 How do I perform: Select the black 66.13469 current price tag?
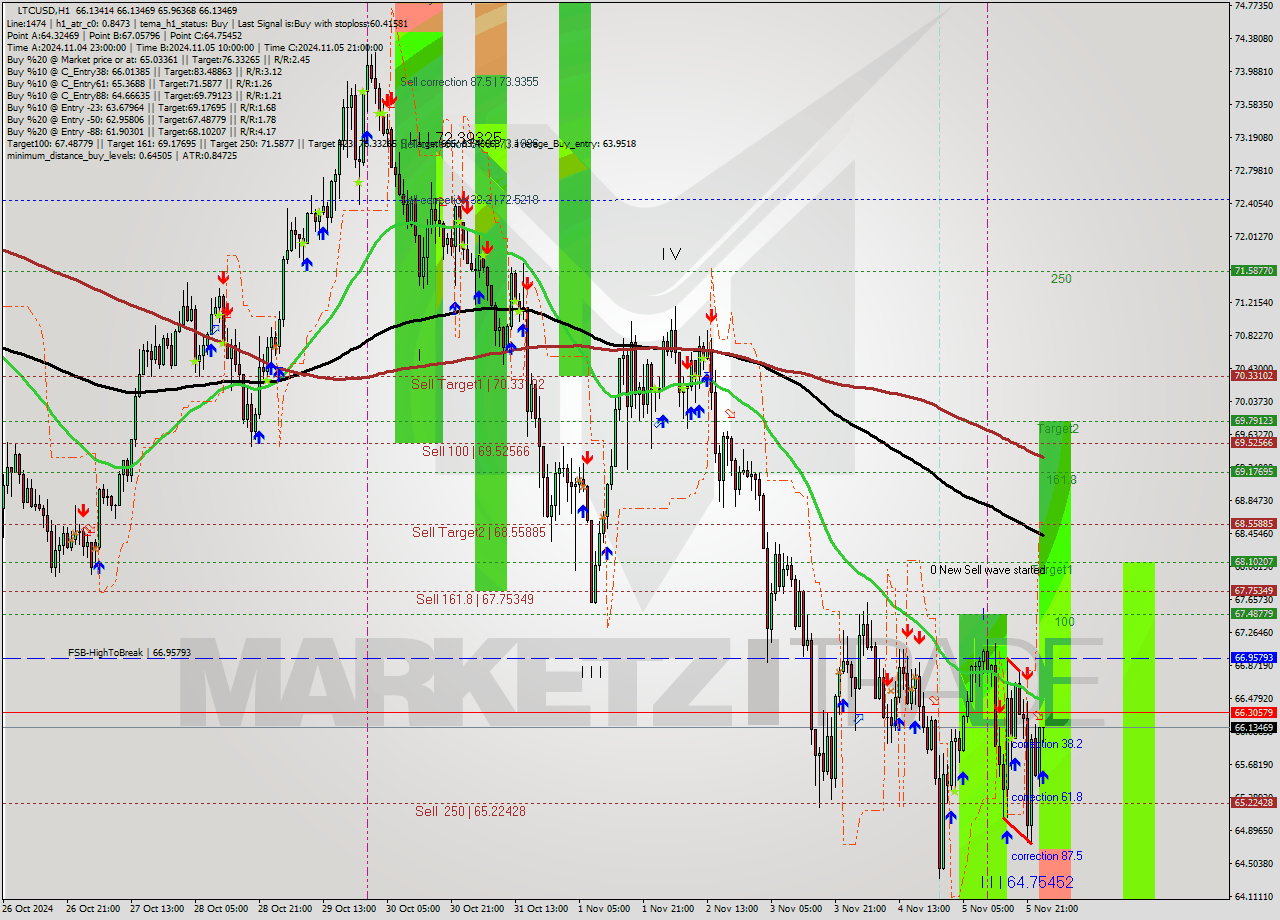tap(1253, 727)
